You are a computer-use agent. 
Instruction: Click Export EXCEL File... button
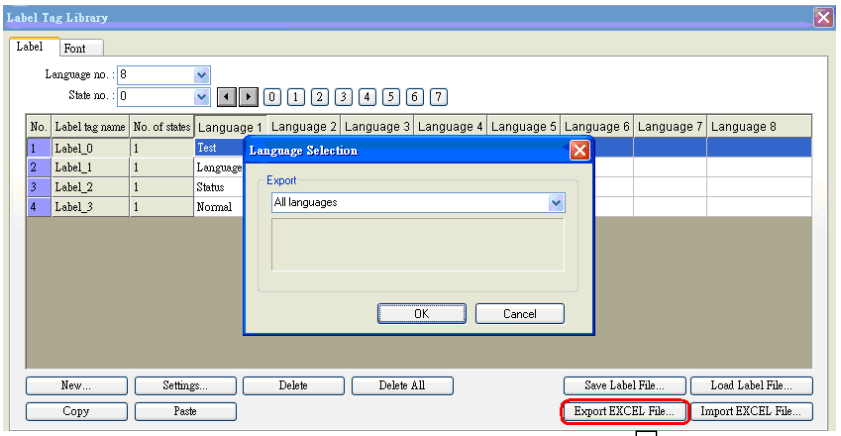[624, 411]
